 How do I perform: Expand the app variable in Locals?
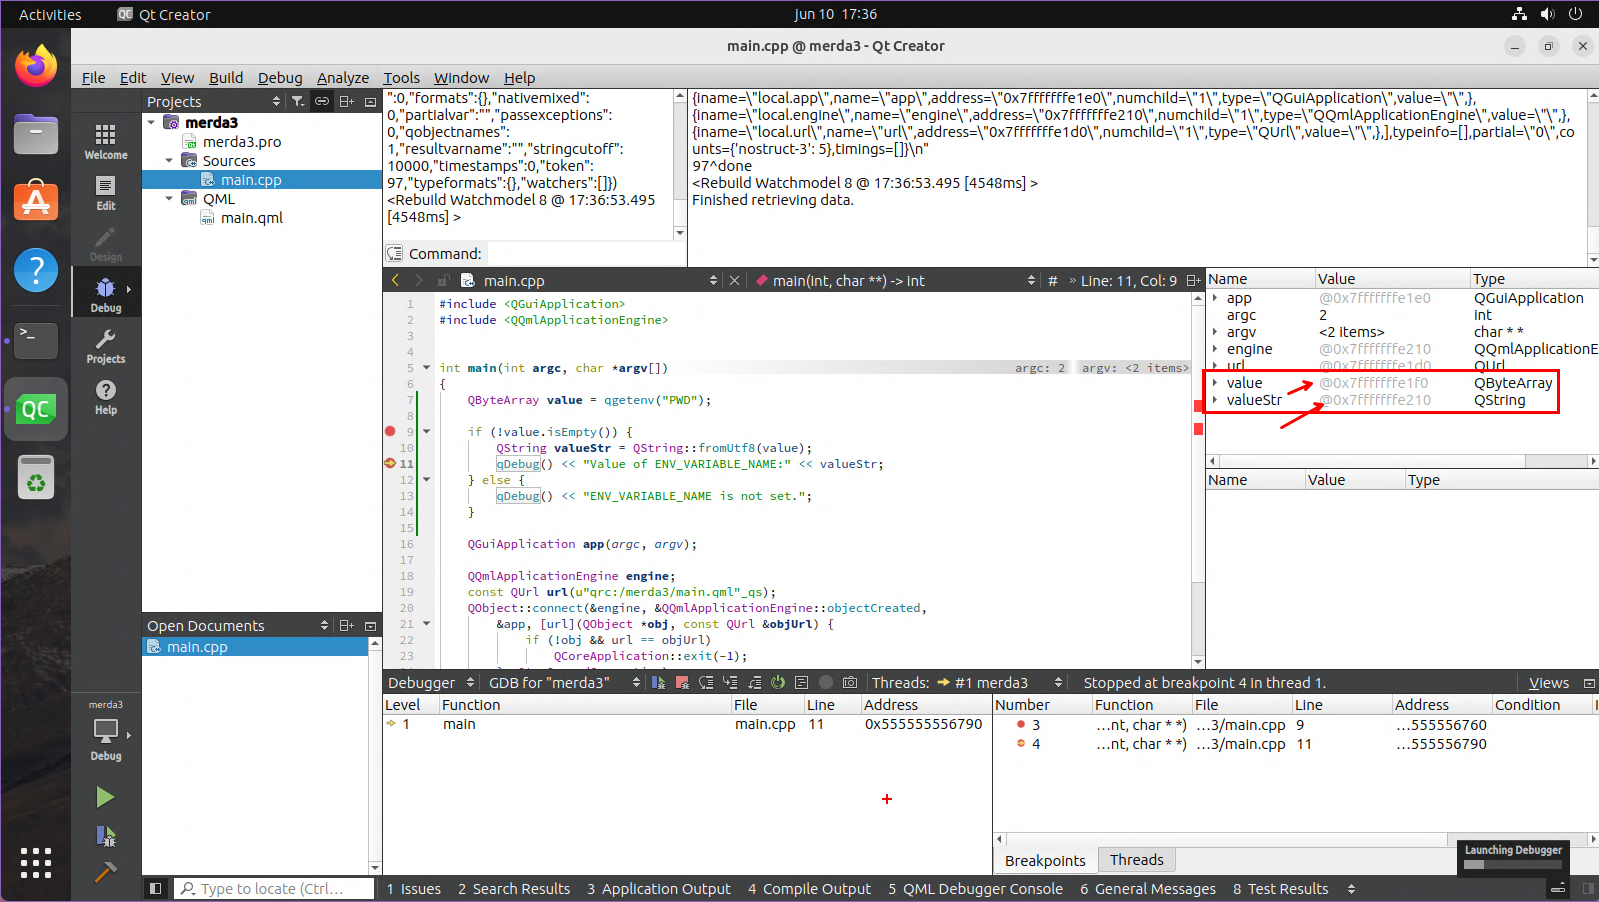pyautogui.click(x=1215, y=298)
